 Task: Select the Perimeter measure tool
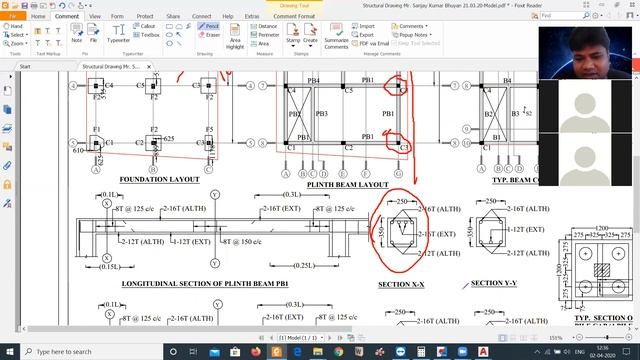[265, 35]
